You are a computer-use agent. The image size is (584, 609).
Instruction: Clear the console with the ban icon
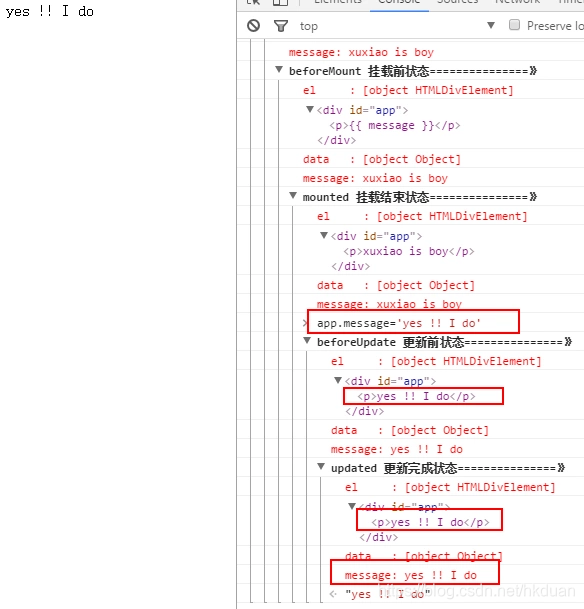(x=254, y=26)
